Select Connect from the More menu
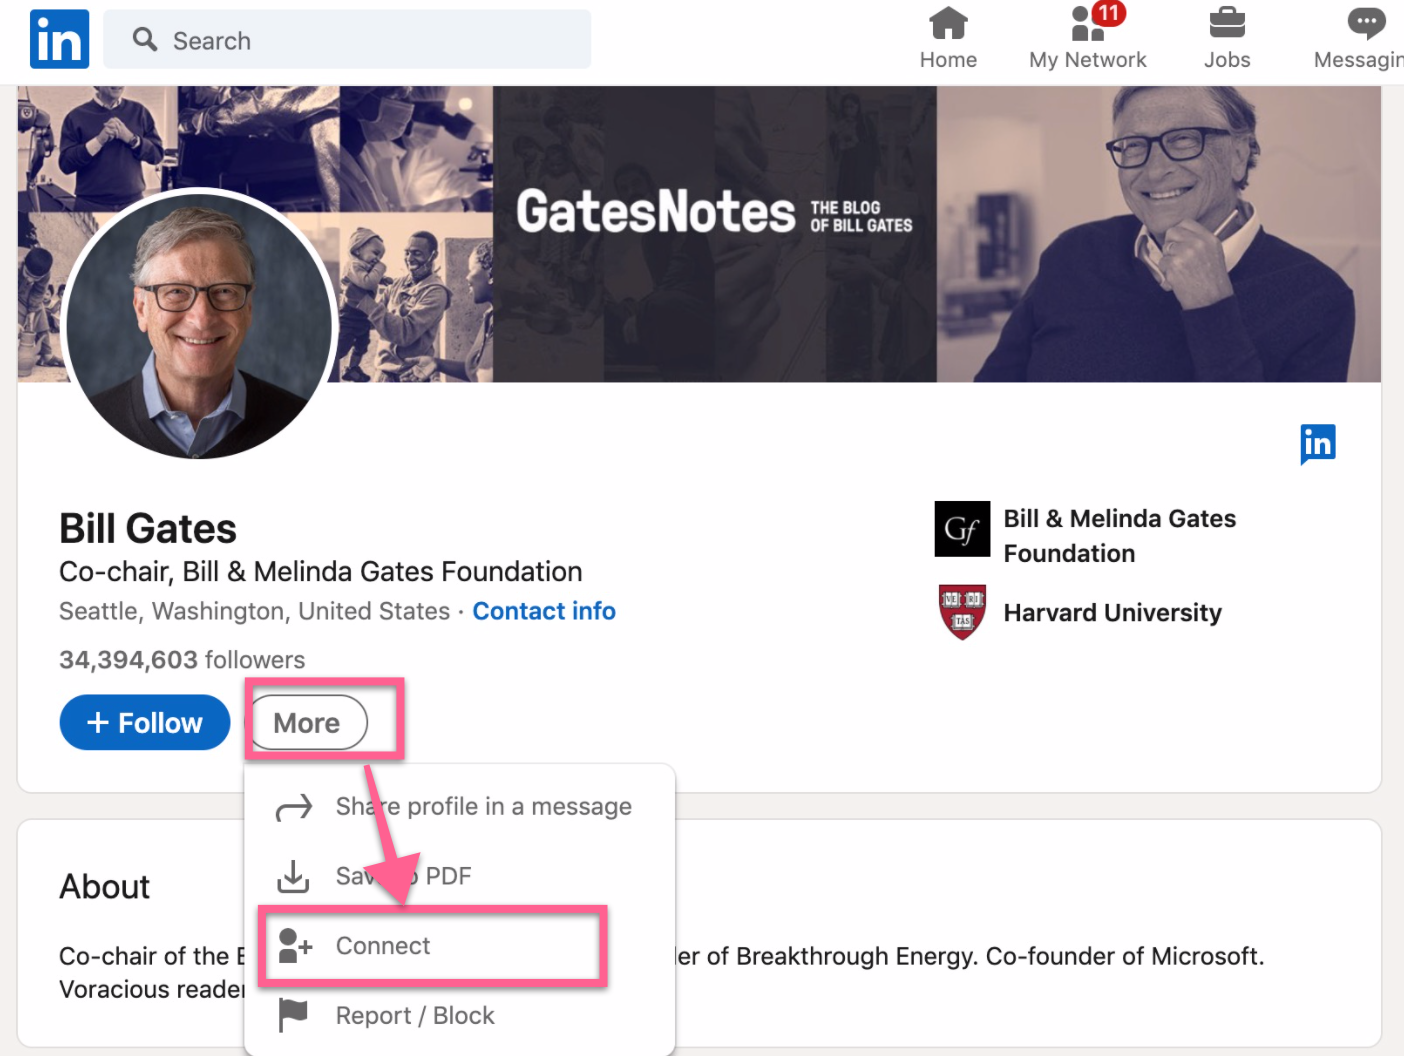1404x1056 pixels. pyautogui.click(x=383, y=946)
